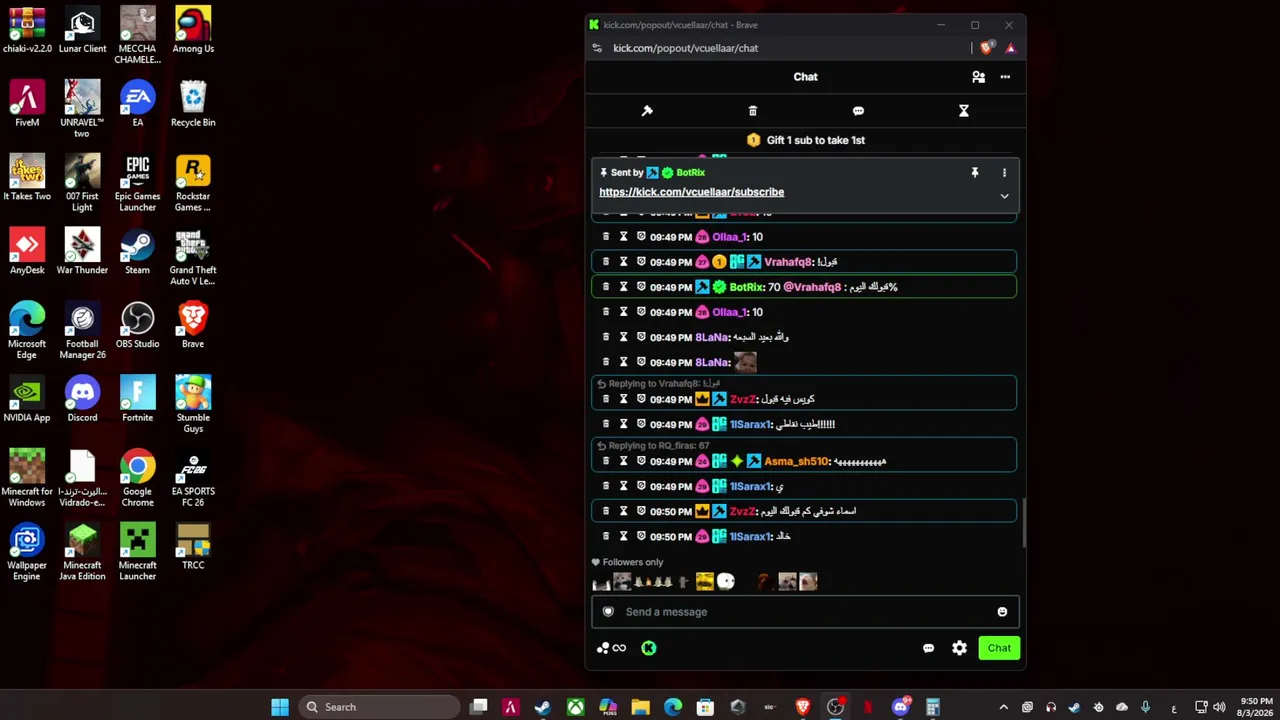Click the trash icon in chat toolbar
Screen dimensions: 1280x720
(753, 111)
